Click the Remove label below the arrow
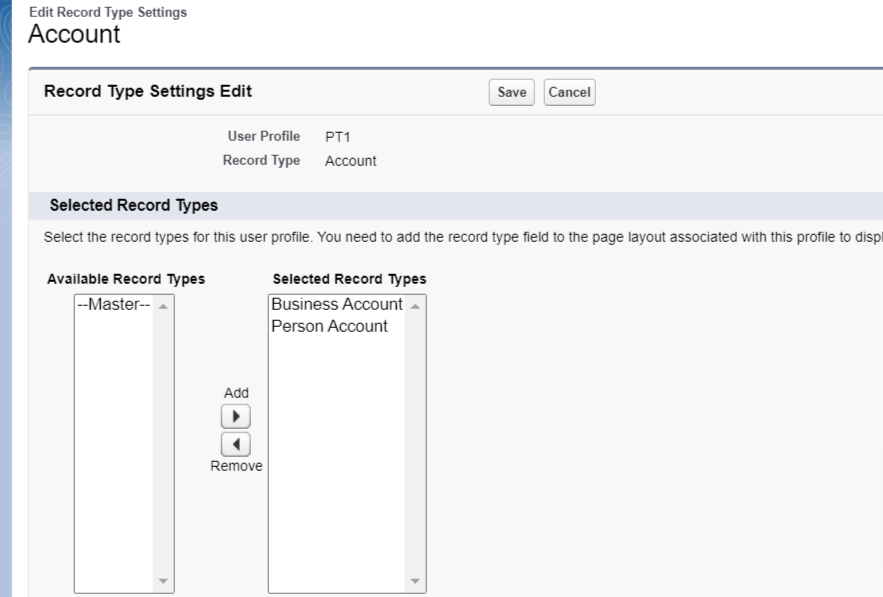This screenshot has width=883, height=597. point(236,466)
